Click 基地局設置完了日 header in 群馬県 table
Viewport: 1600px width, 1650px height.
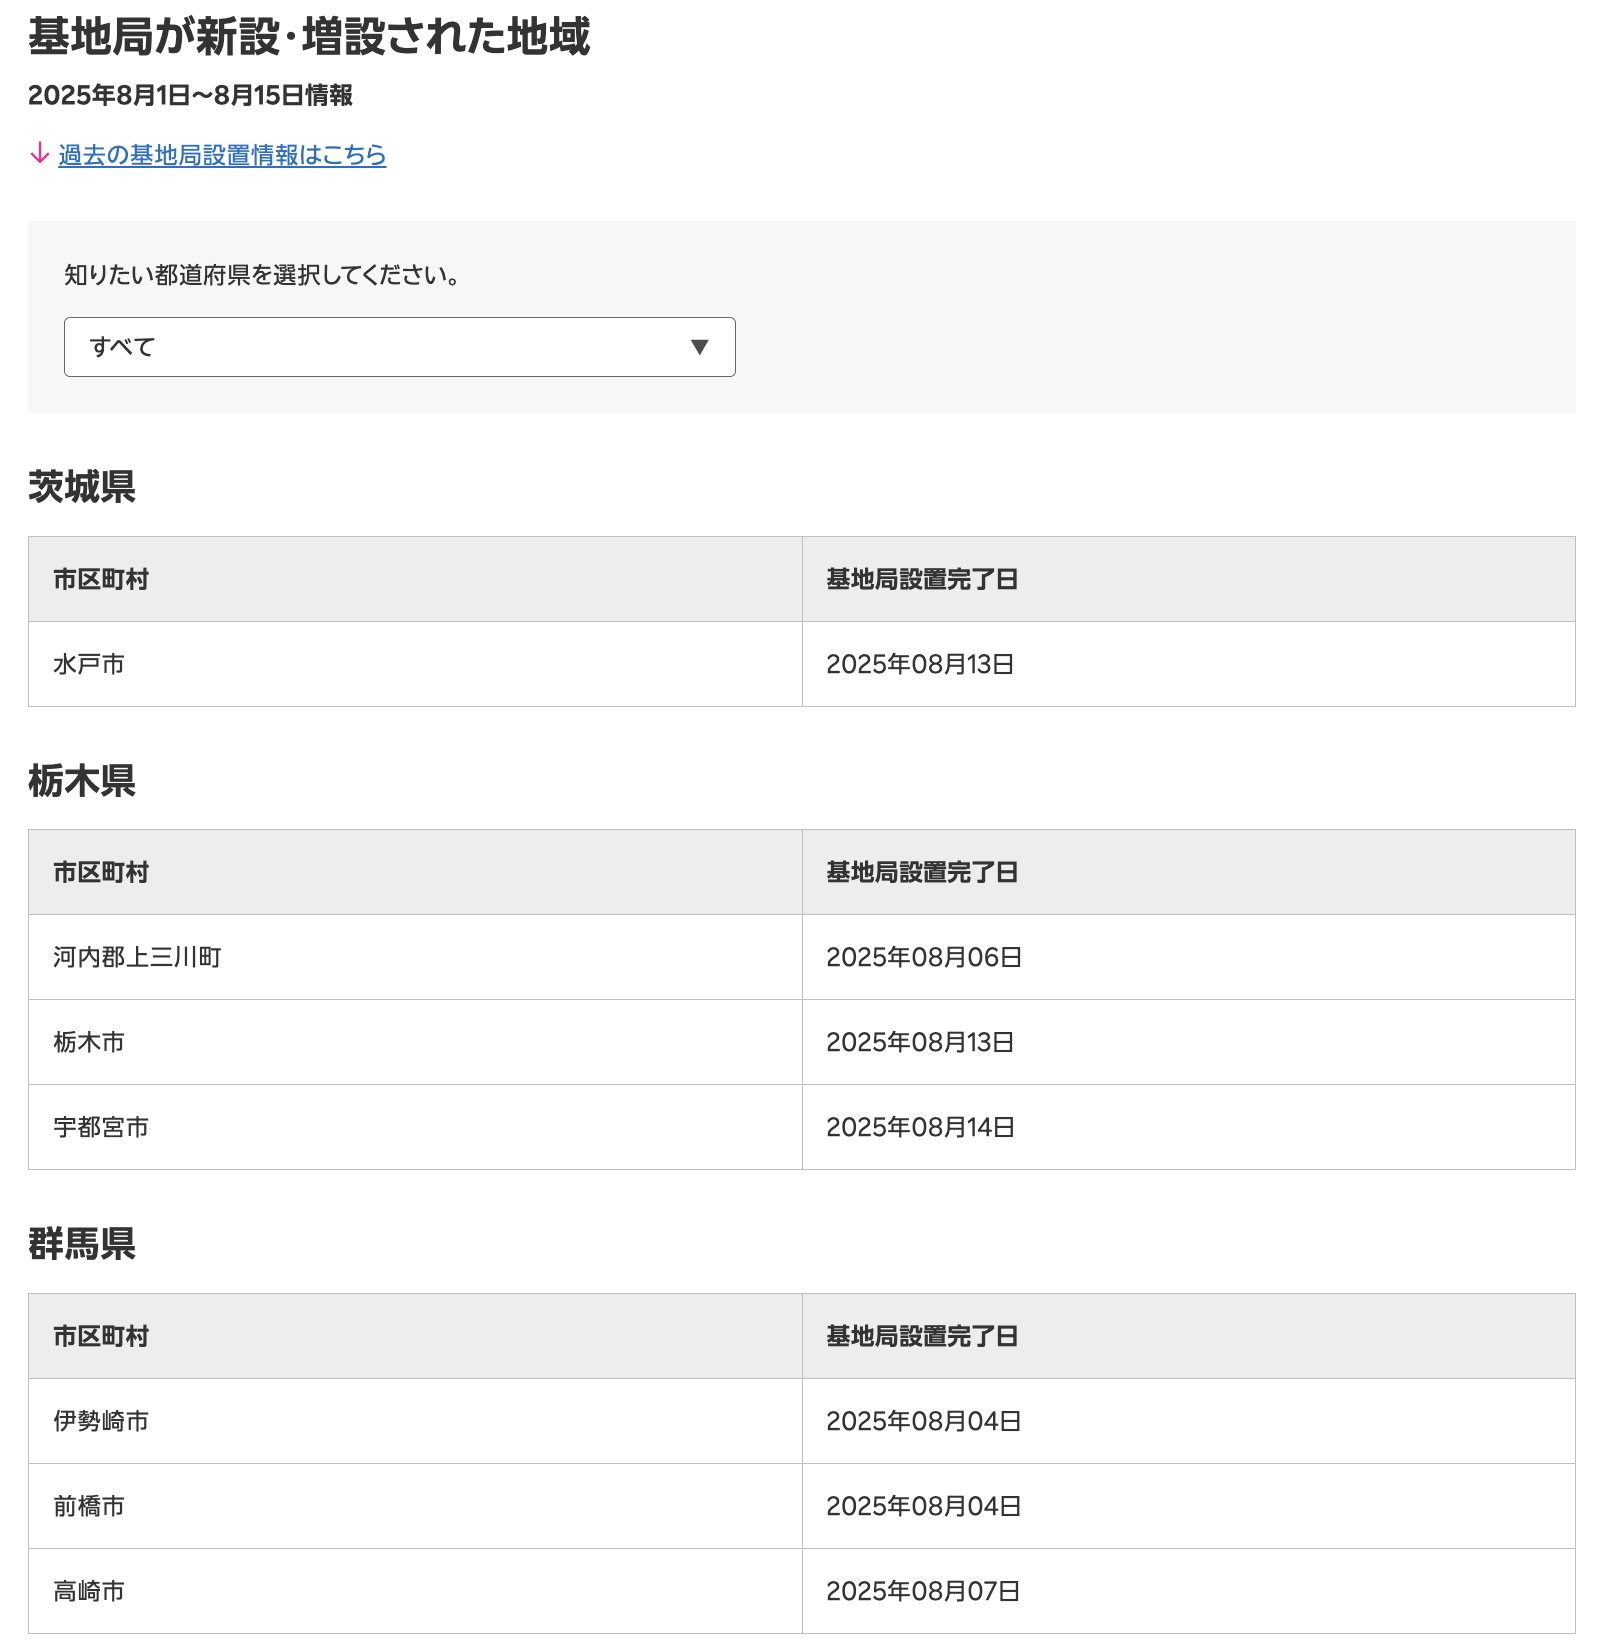[1188, 1336]
